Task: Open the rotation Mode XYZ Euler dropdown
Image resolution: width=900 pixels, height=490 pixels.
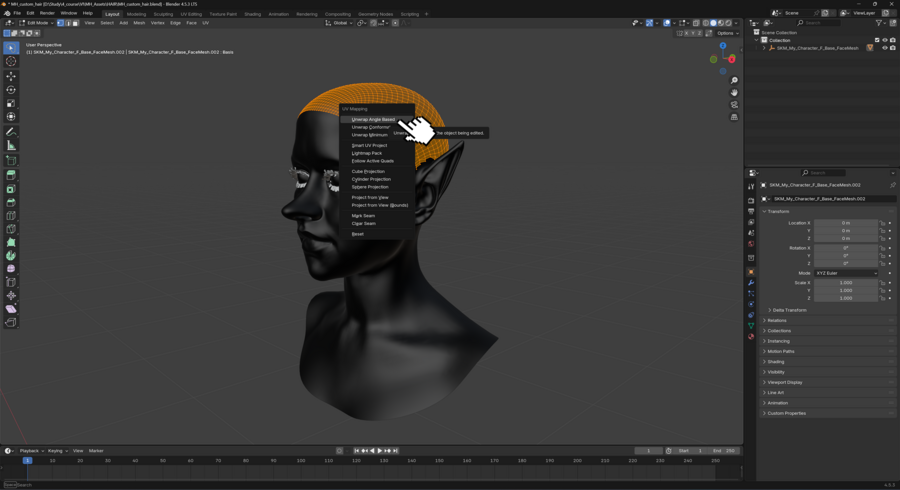Action: pyautogui.click(x=846, y=273)
